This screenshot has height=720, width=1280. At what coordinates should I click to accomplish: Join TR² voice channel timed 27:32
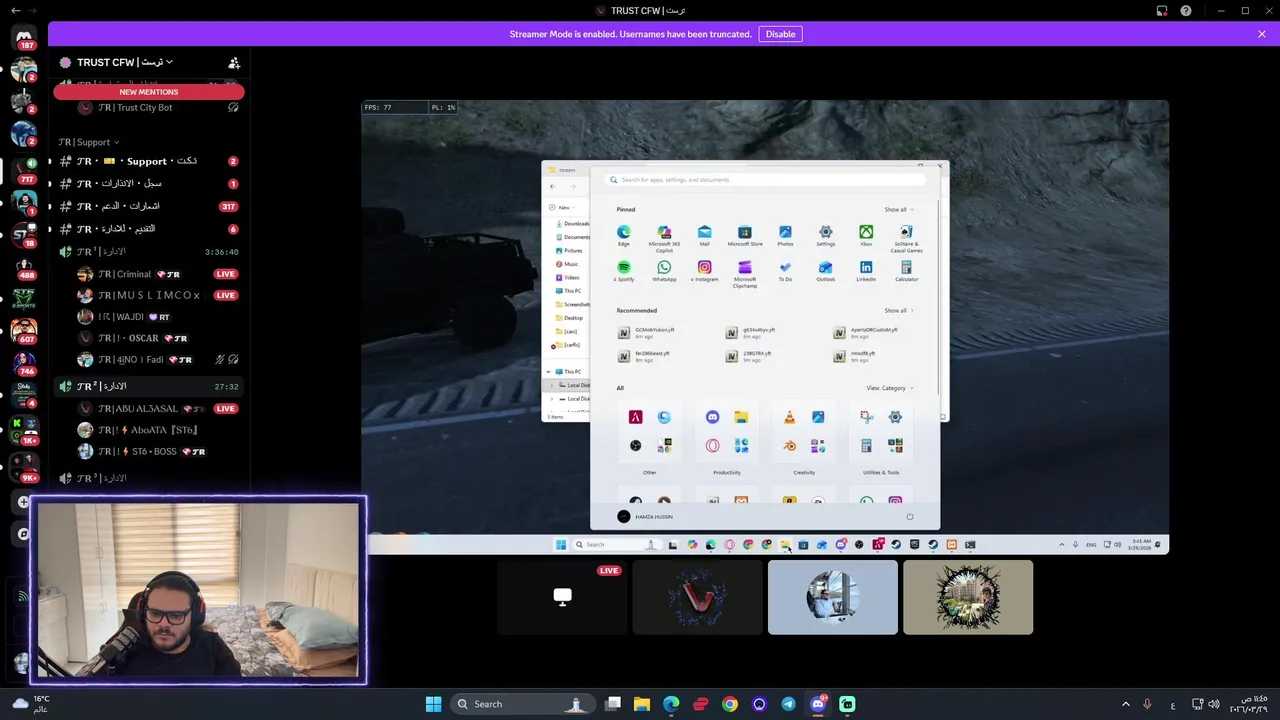[x=148, y=386]
